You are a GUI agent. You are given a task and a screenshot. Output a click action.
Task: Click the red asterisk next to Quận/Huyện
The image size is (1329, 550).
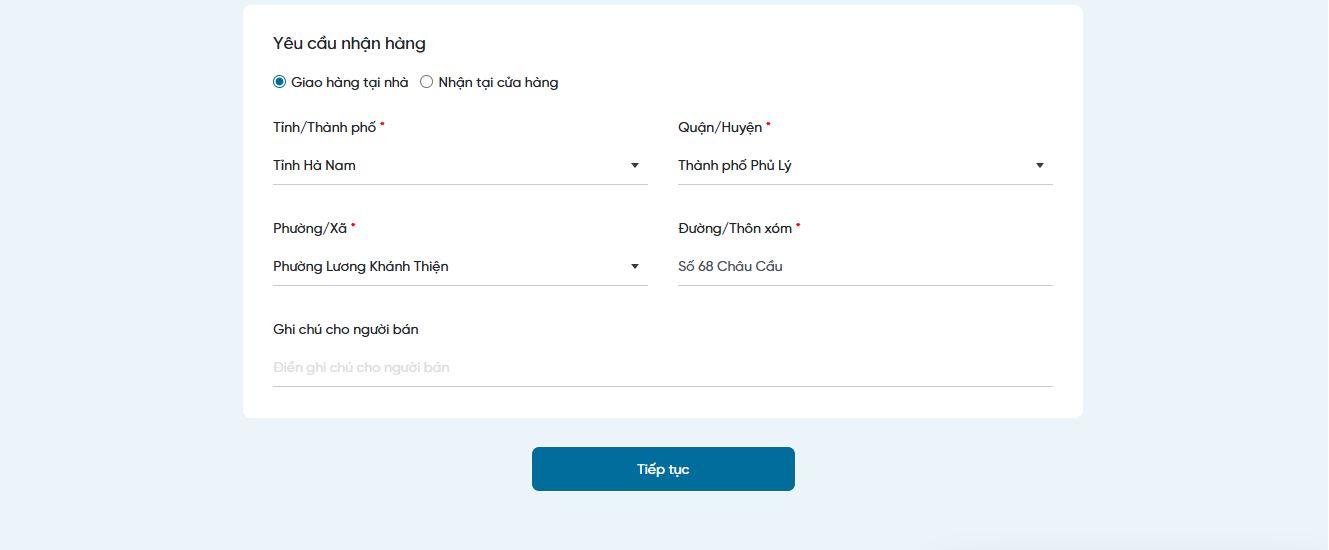pyautogui.click(x=768, y=125)
